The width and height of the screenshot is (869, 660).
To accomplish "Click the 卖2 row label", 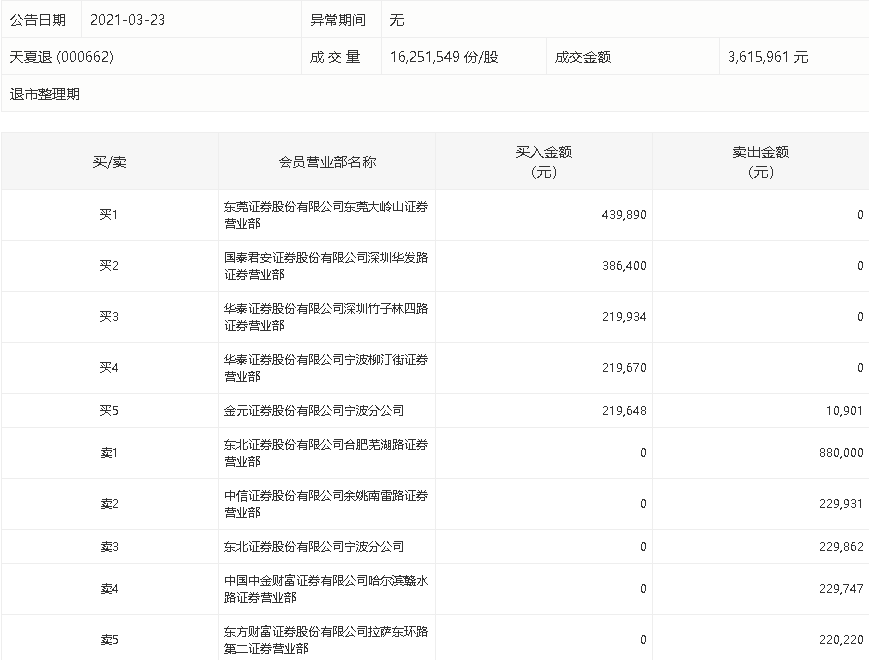I will [x=109, y=504].
